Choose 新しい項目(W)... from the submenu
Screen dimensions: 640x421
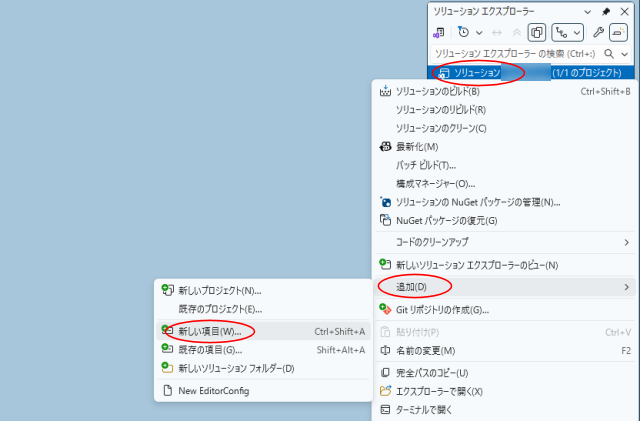pos(210,331)
